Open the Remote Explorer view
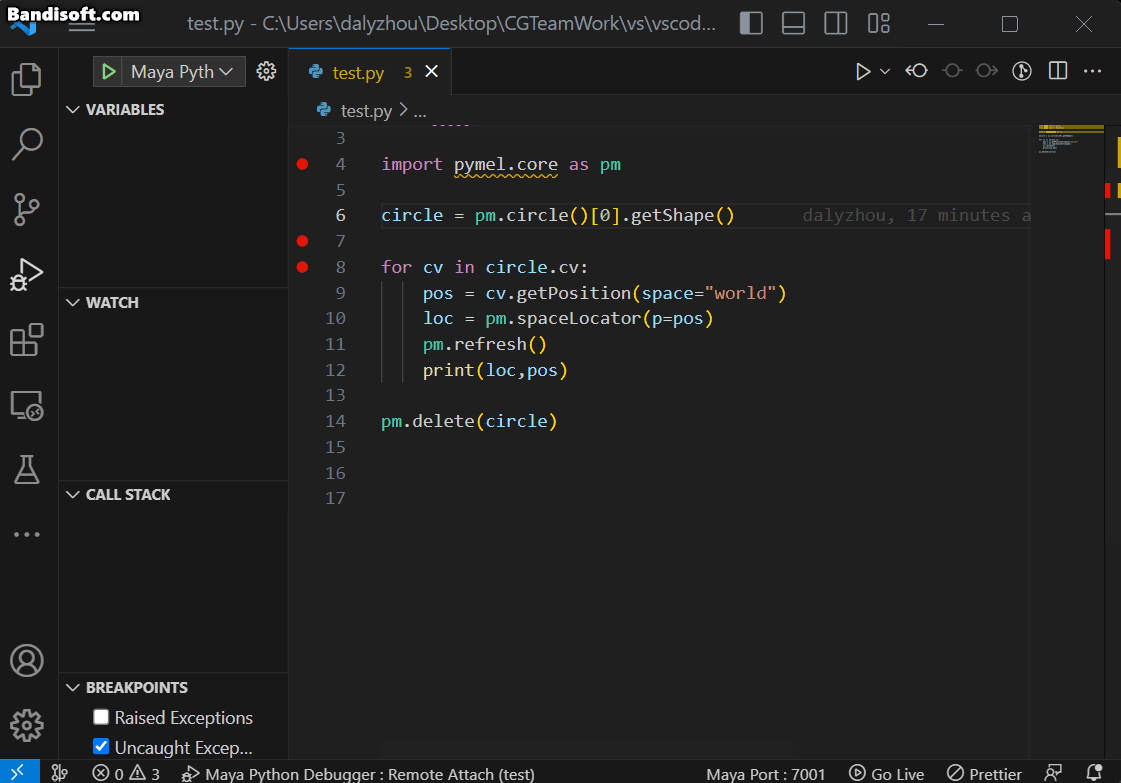1121x783 pixels. coord(26,405)
